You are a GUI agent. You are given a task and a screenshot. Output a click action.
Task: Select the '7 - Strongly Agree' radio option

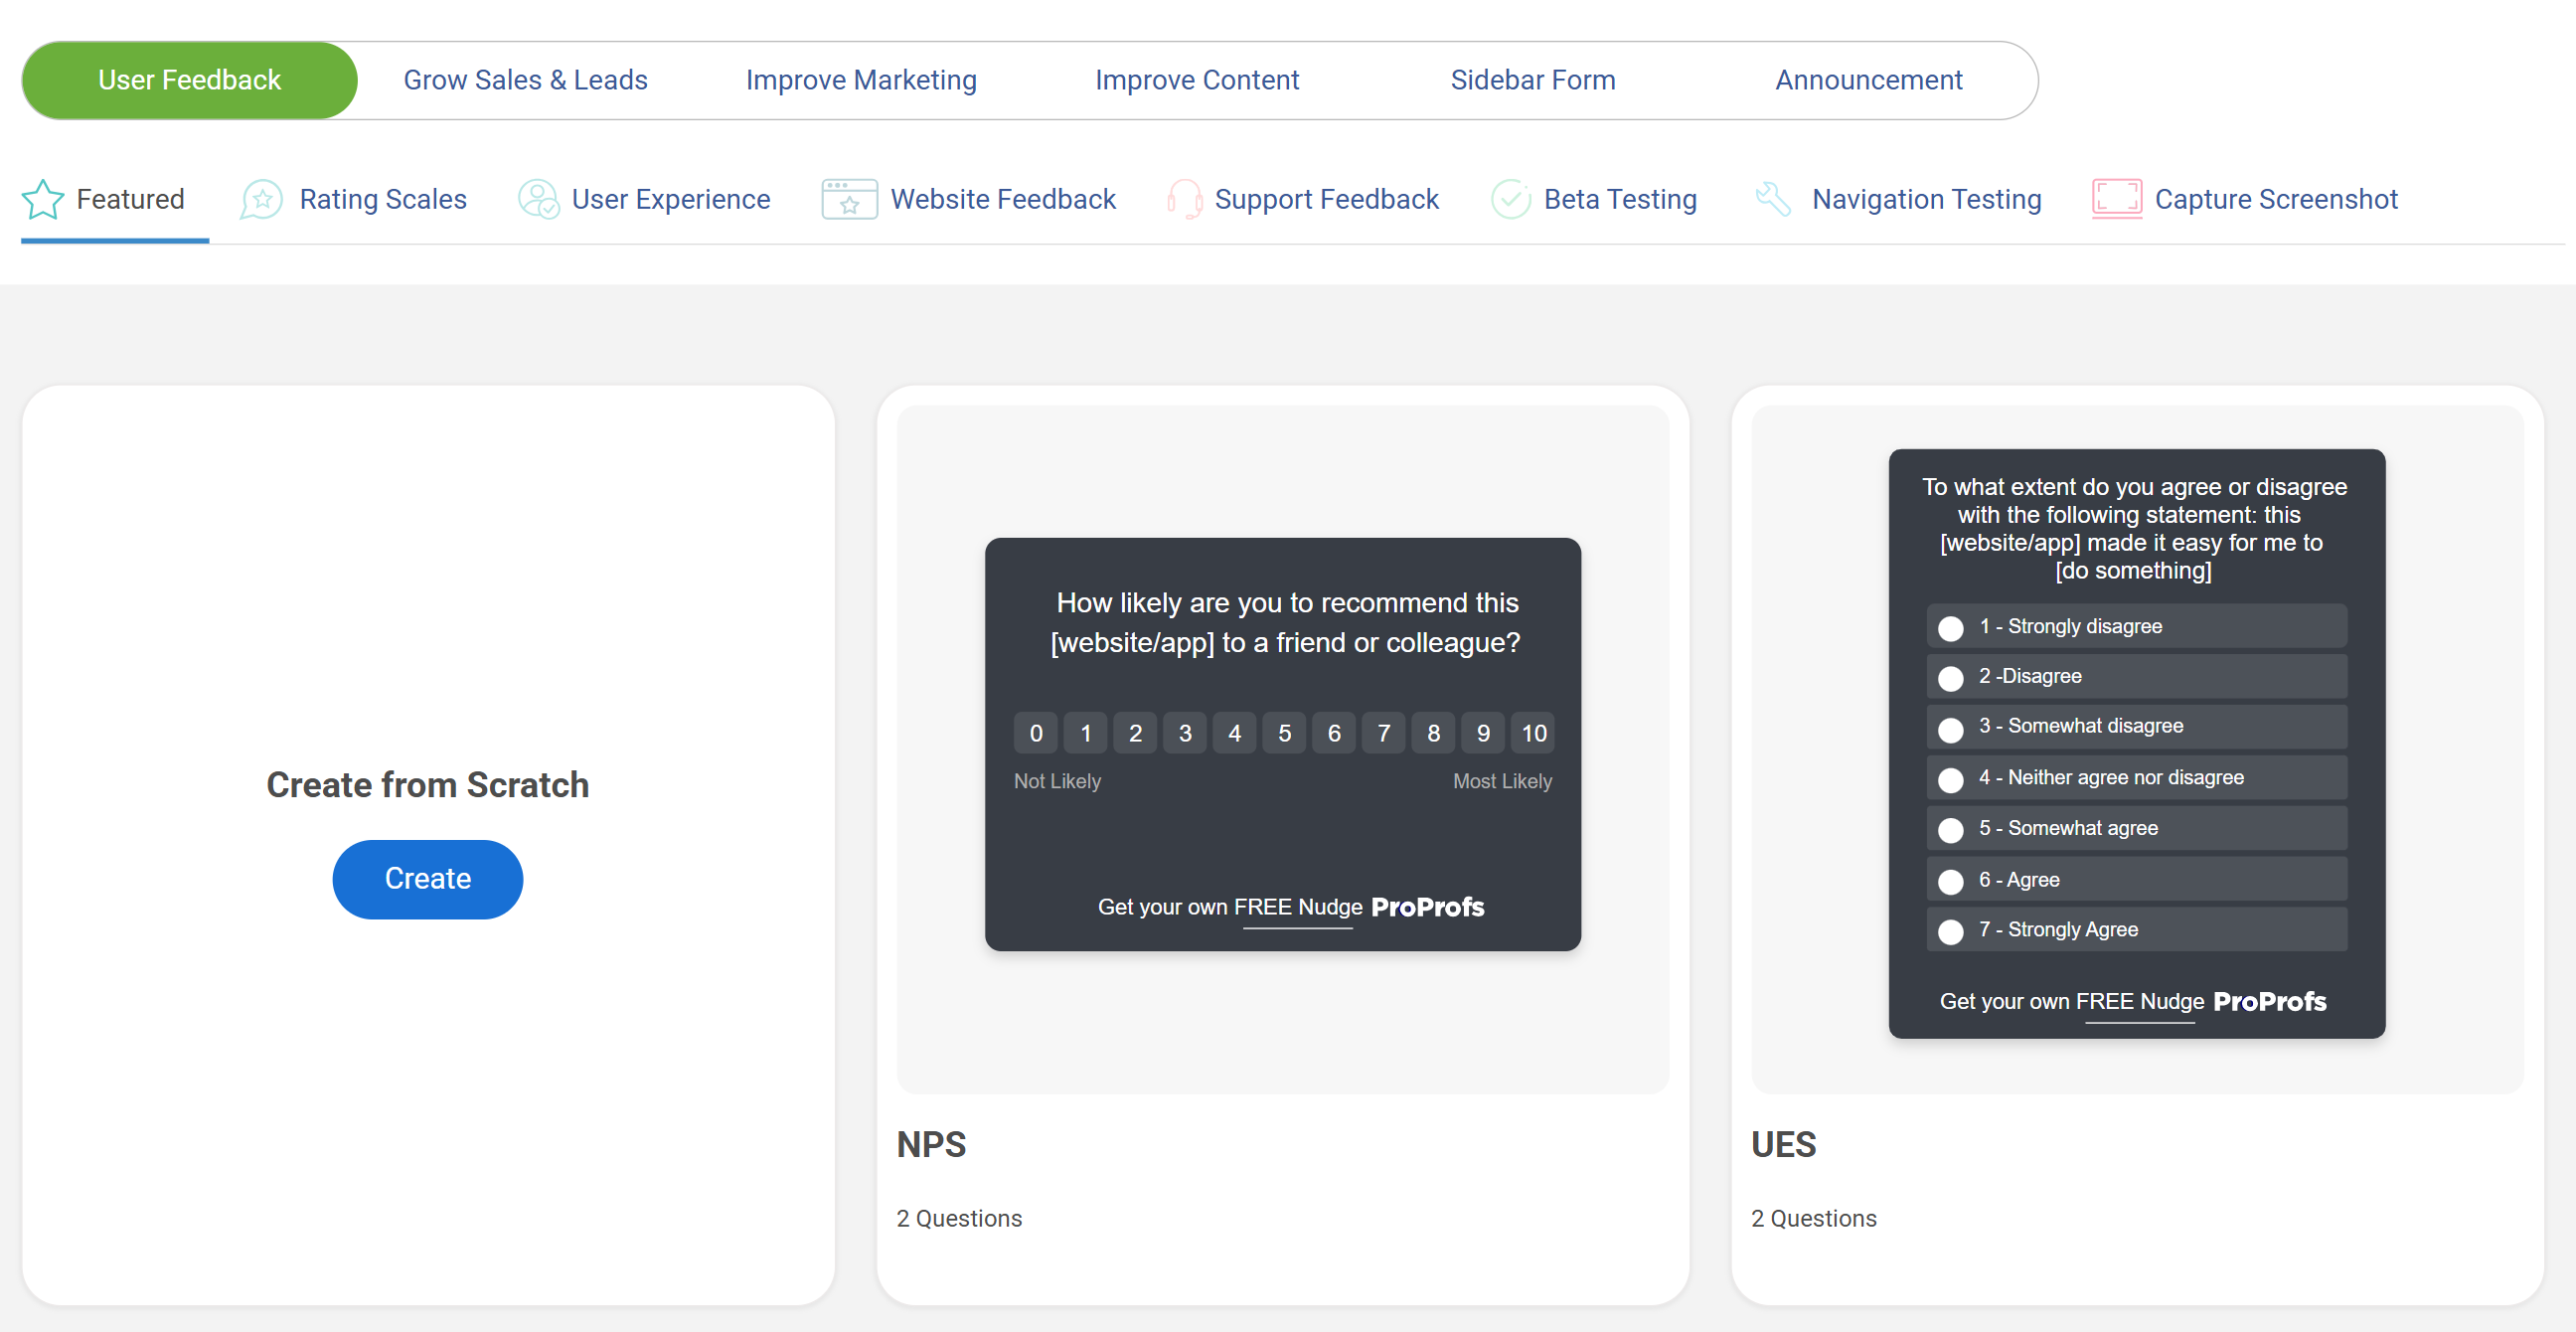[1950, 931]
